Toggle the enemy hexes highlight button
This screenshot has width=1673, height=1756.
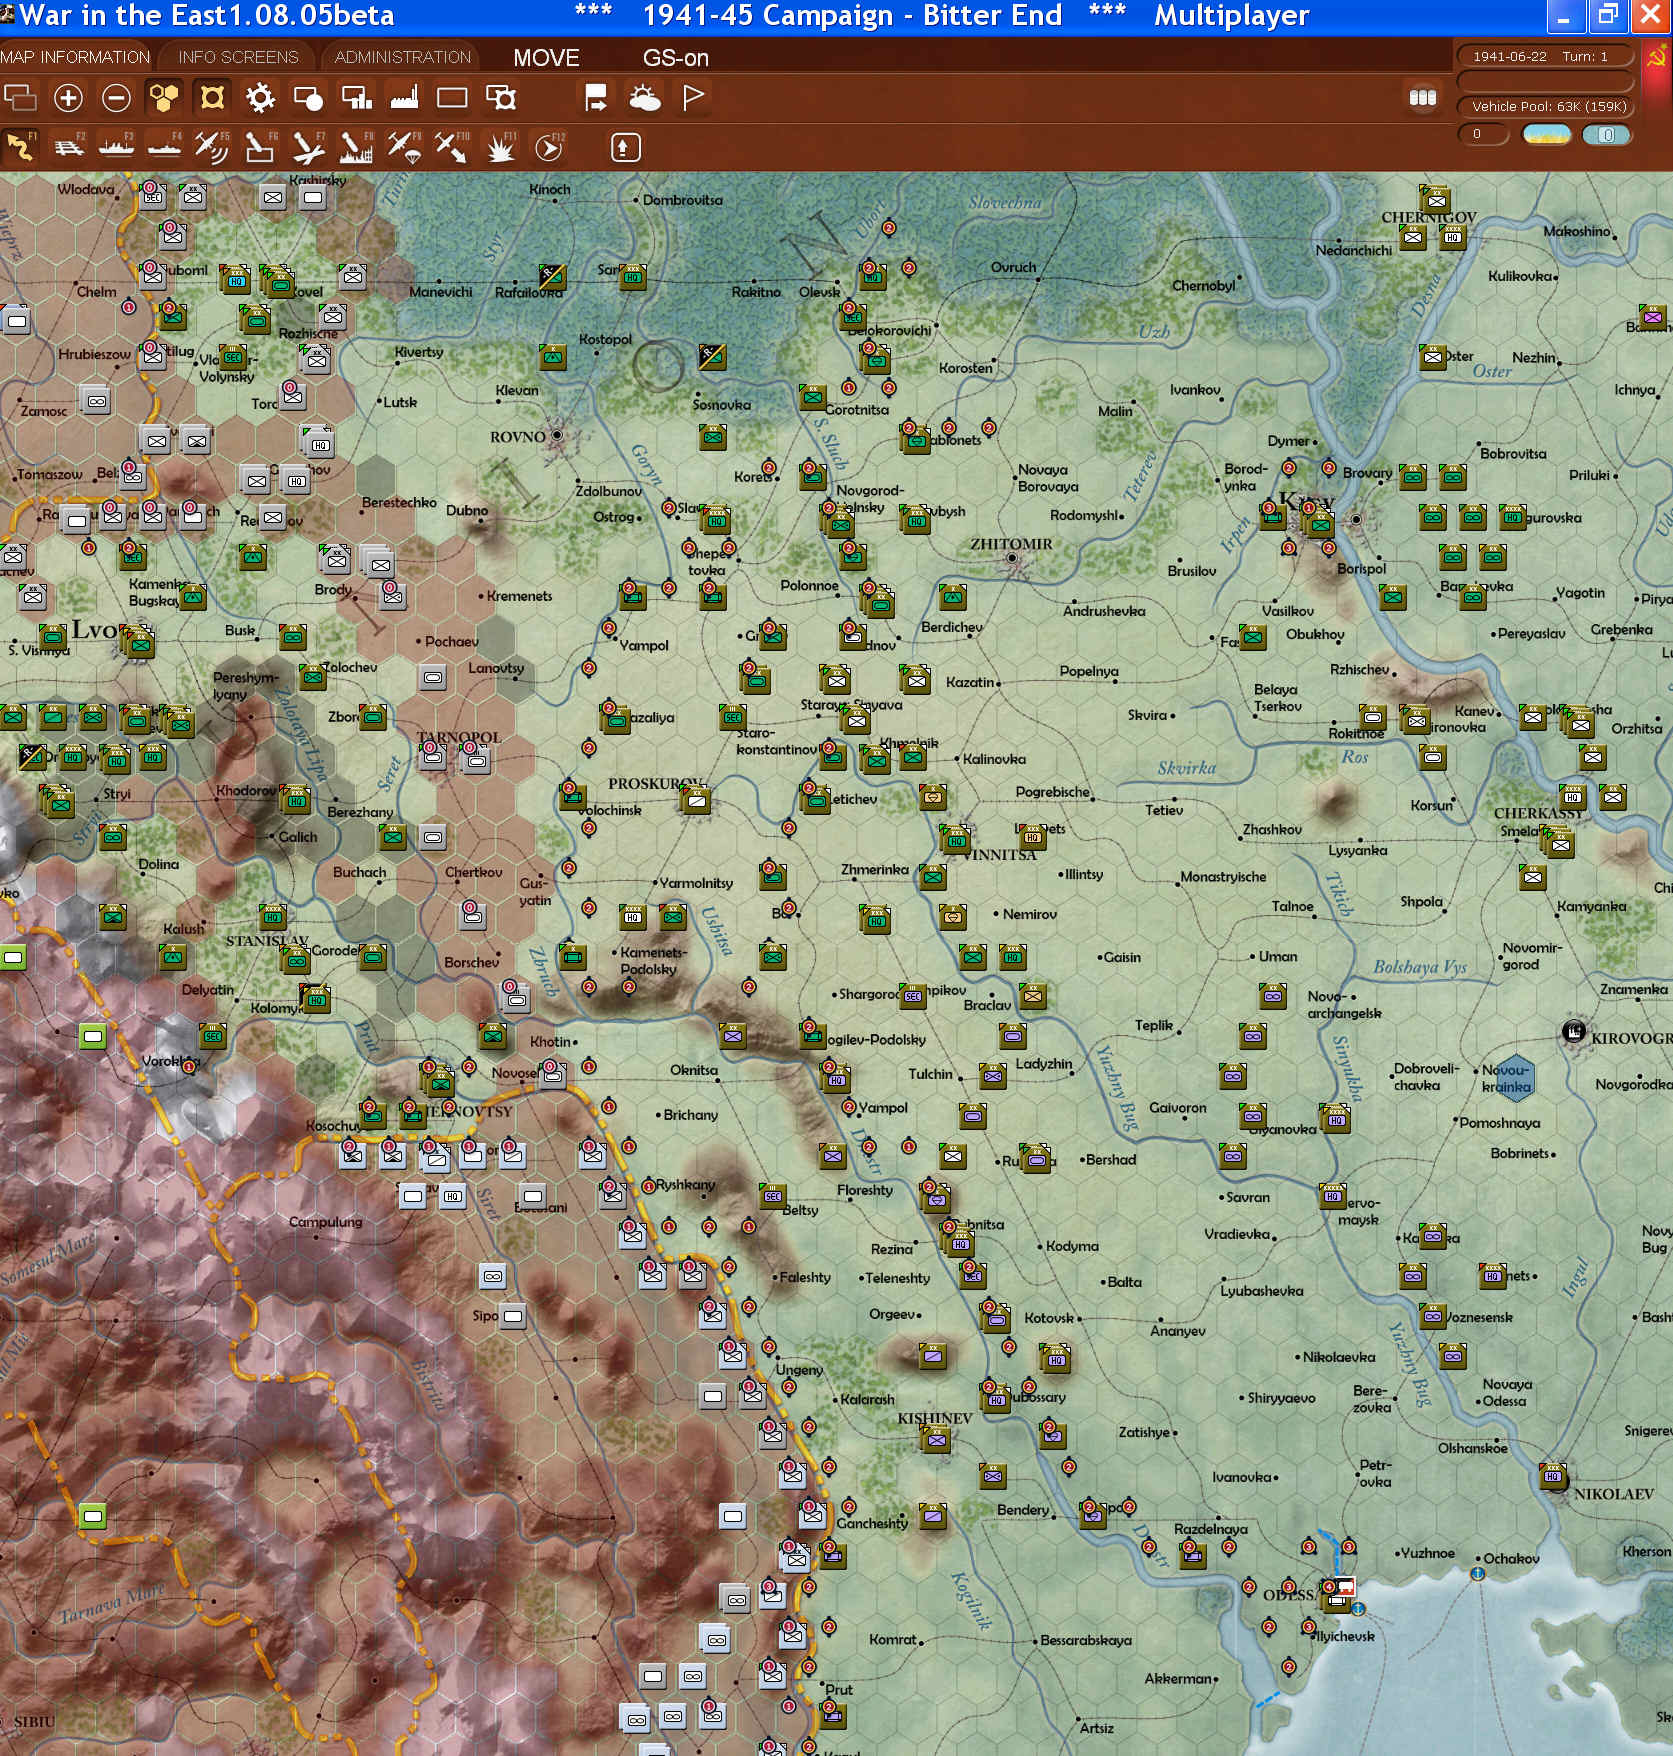212,98
